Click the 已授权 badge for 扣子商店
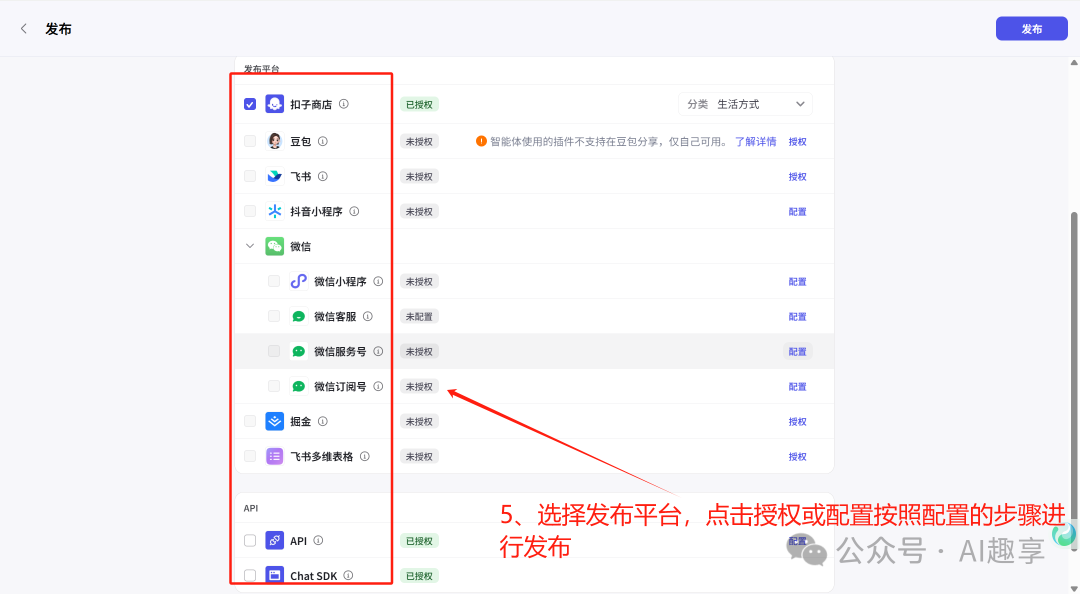This screenshot has width=1080, height=594. tap(419, 104)
